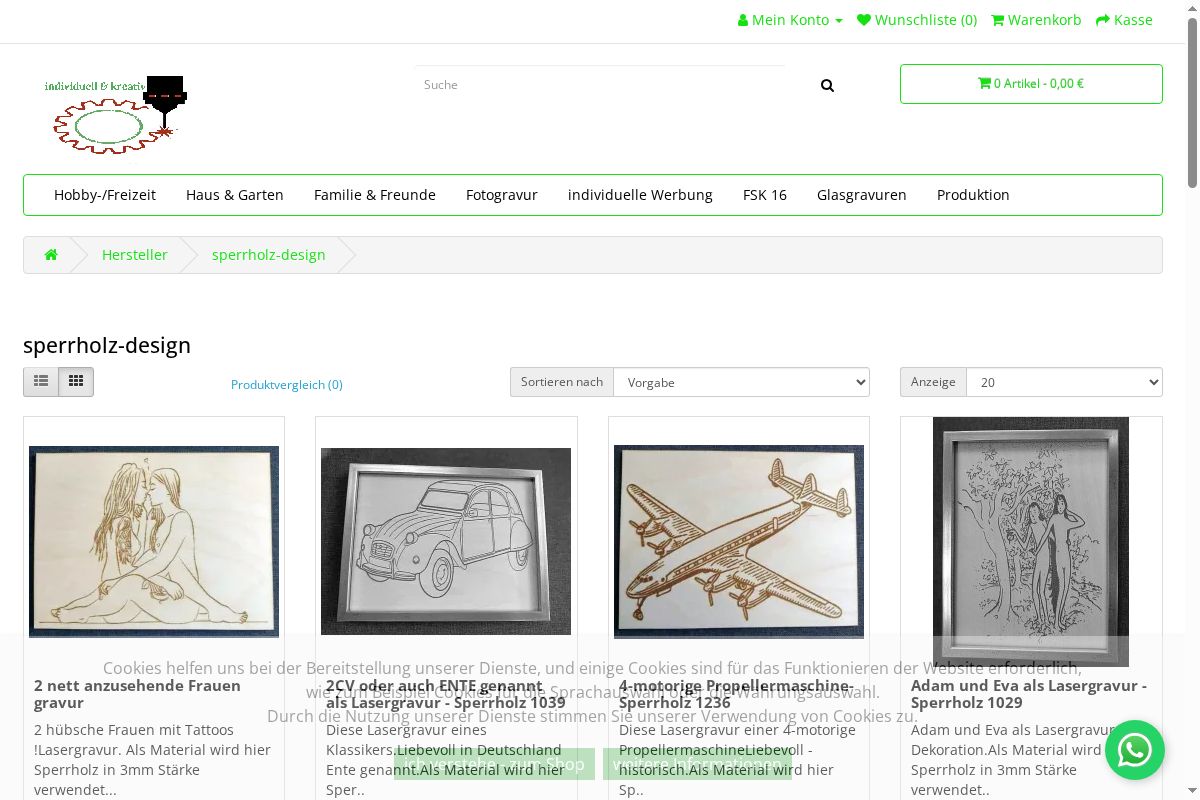
Task: Open Produktvergleich (0) link
Action: (x=287, y=385)
